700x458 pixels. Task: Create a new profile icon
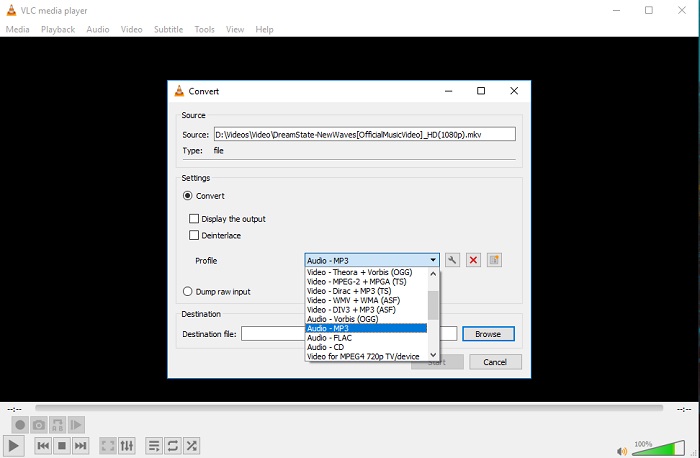(494, 260)
